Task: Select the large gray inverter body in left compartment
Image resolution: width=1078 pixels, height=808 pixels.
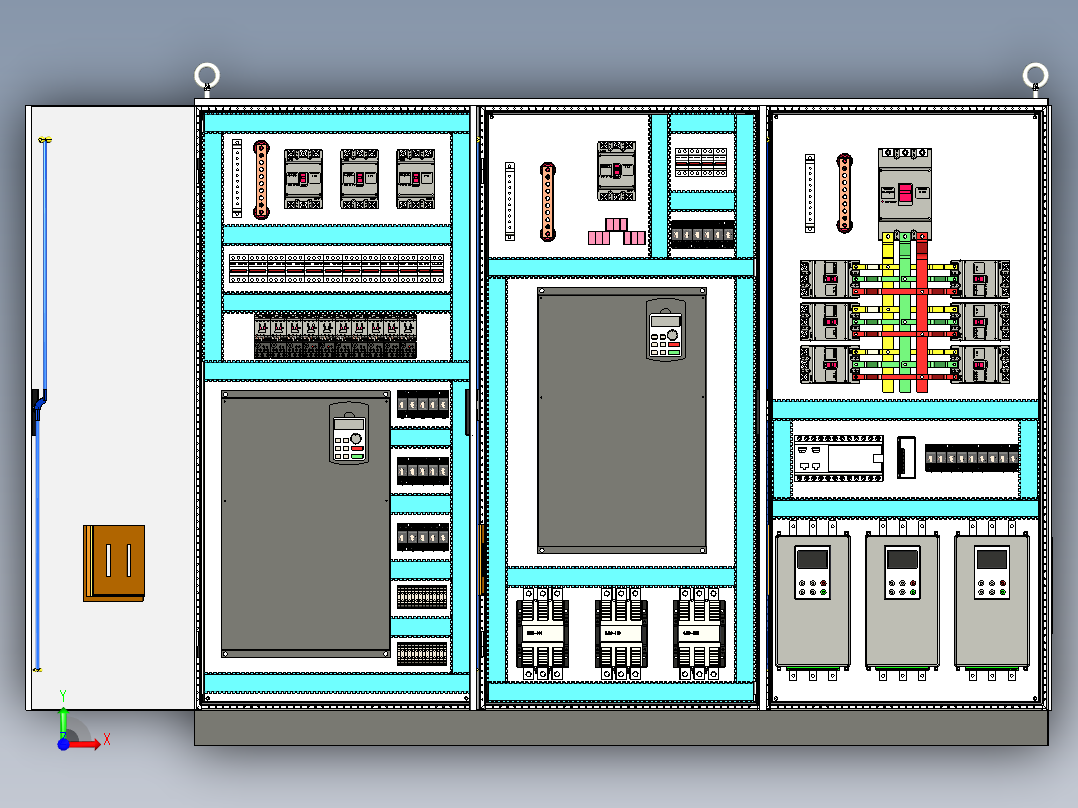Action: (306, 525)
